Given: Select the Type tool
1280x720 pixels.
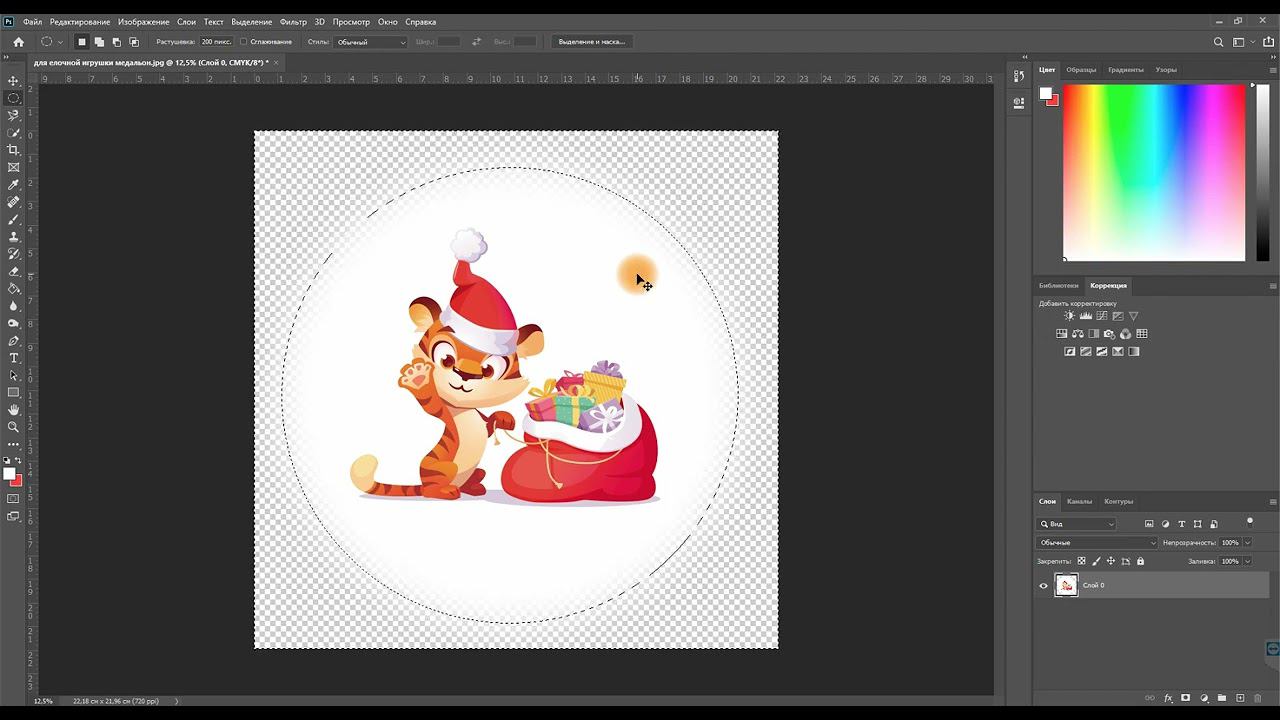Looking at the screenshot, I should pos(13,358).
